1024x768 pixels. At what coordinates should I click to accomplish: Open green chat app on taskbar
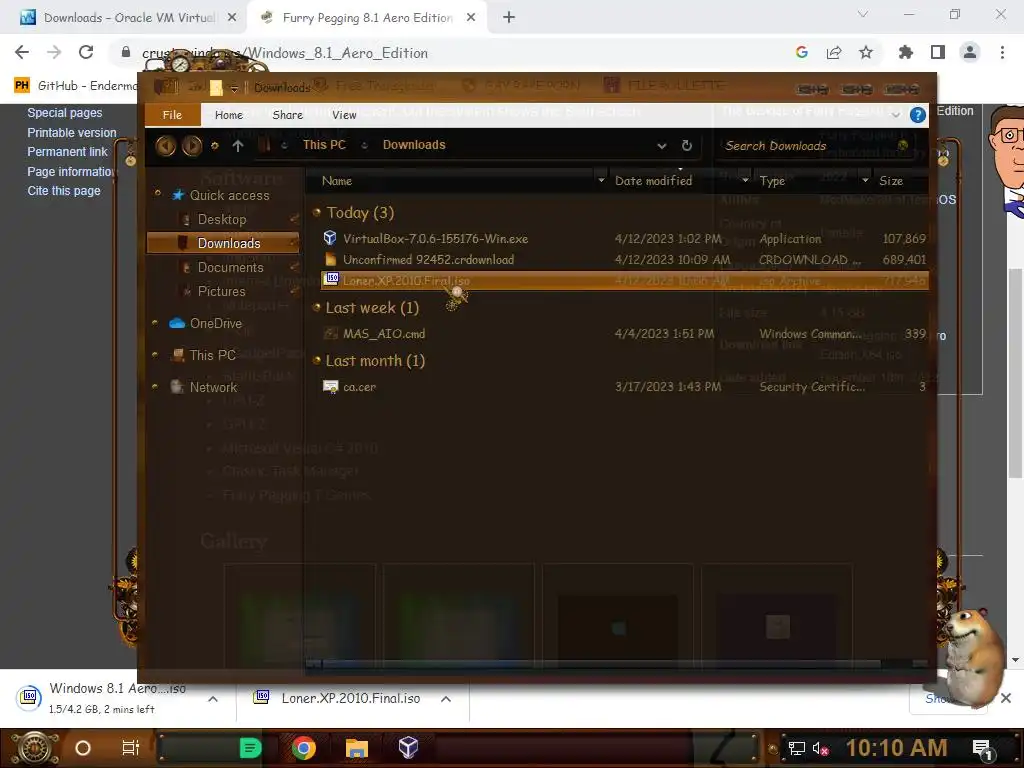(250, 748)
